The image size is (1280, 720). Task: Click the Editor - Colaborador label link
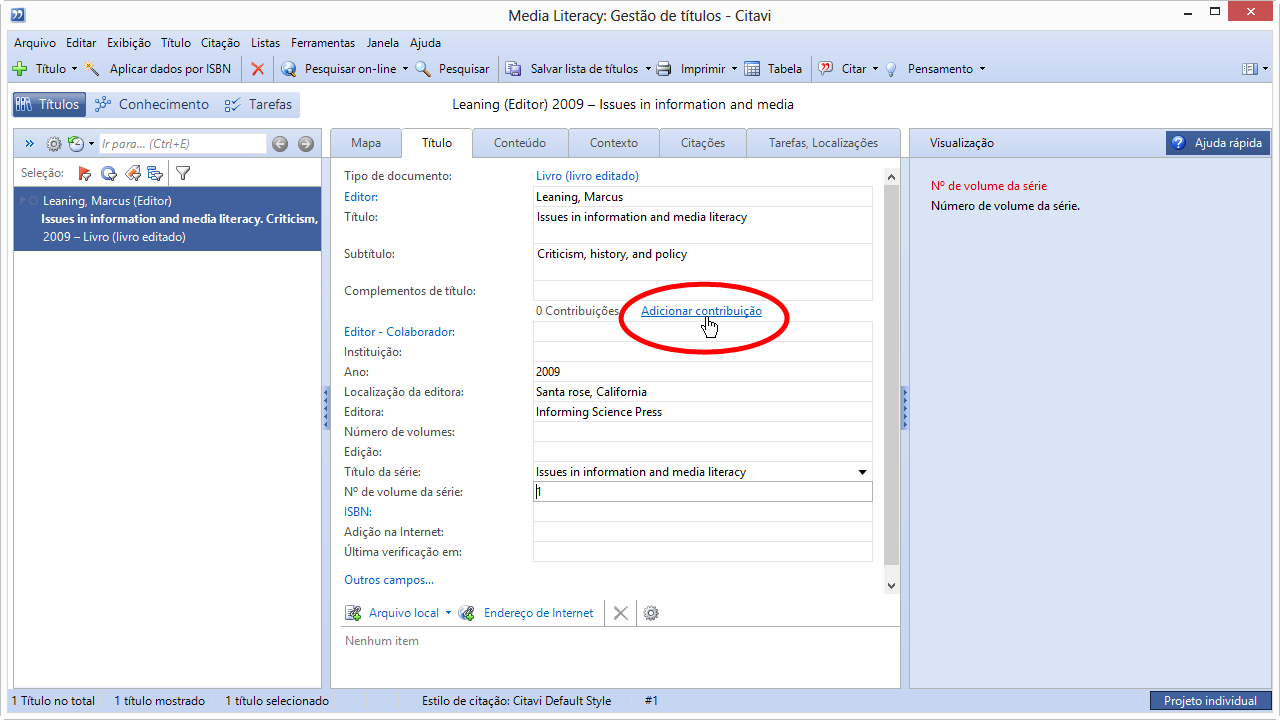click(399, 332)
